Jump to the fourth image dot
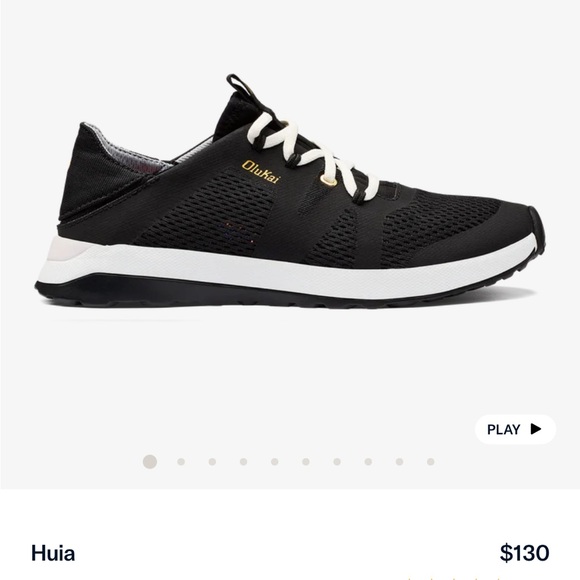 point(243,462)
